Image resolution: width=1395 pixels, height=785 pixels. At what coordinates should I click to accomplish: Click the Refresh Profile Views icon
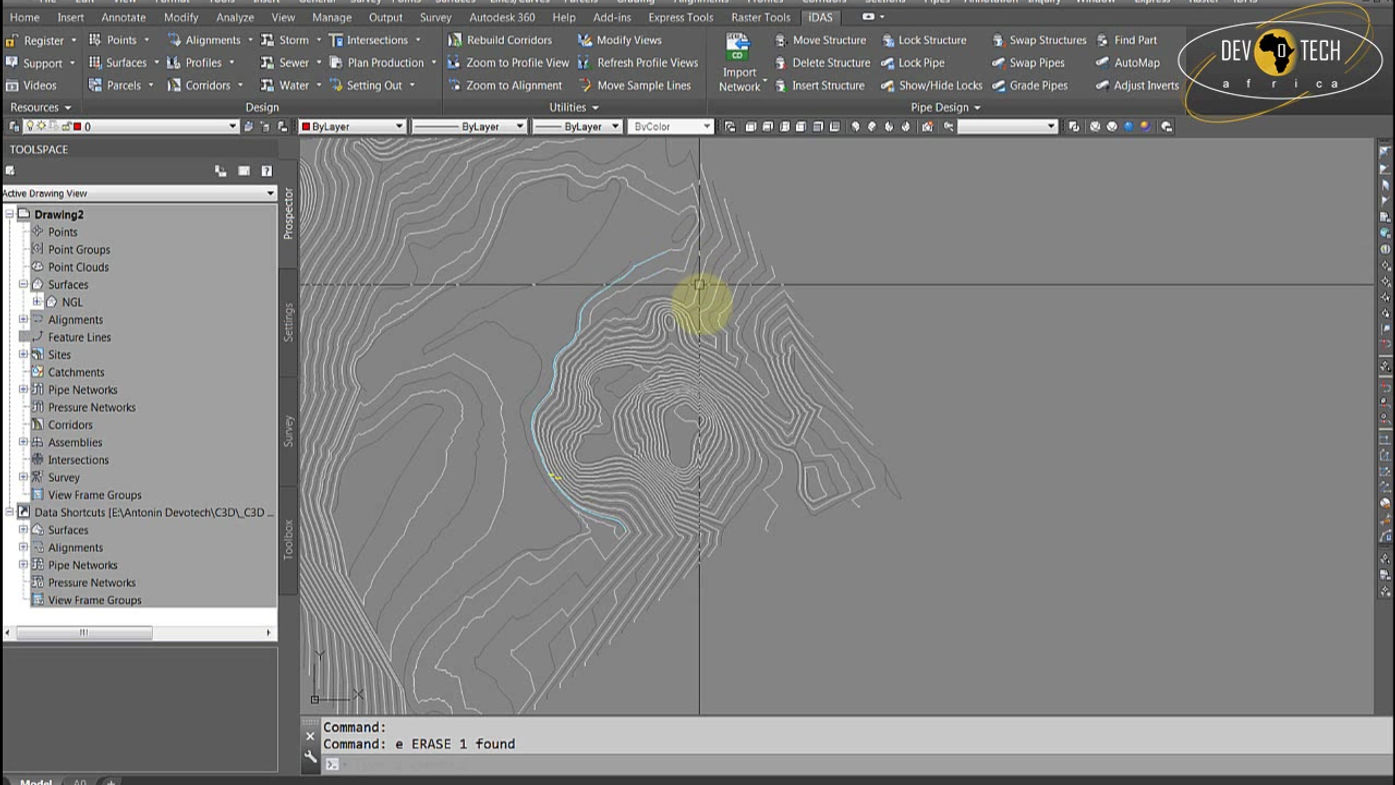pyautogui.click(x=585, y=63)
